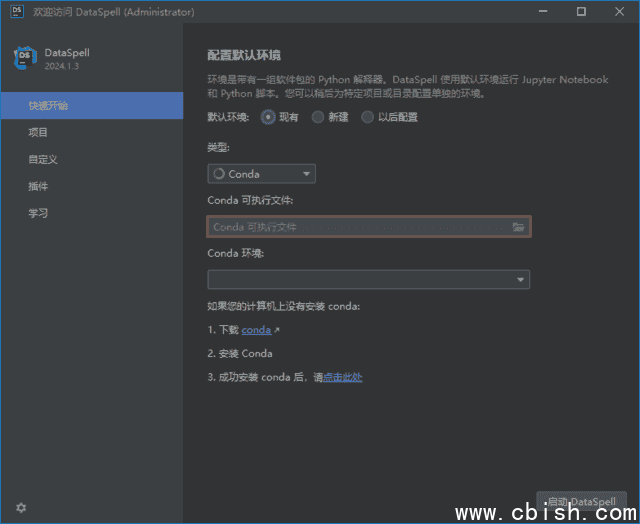Click the 启动 DataSpell button
The height and width of the screenshot is (524, 640).
(x=581, y=501)
